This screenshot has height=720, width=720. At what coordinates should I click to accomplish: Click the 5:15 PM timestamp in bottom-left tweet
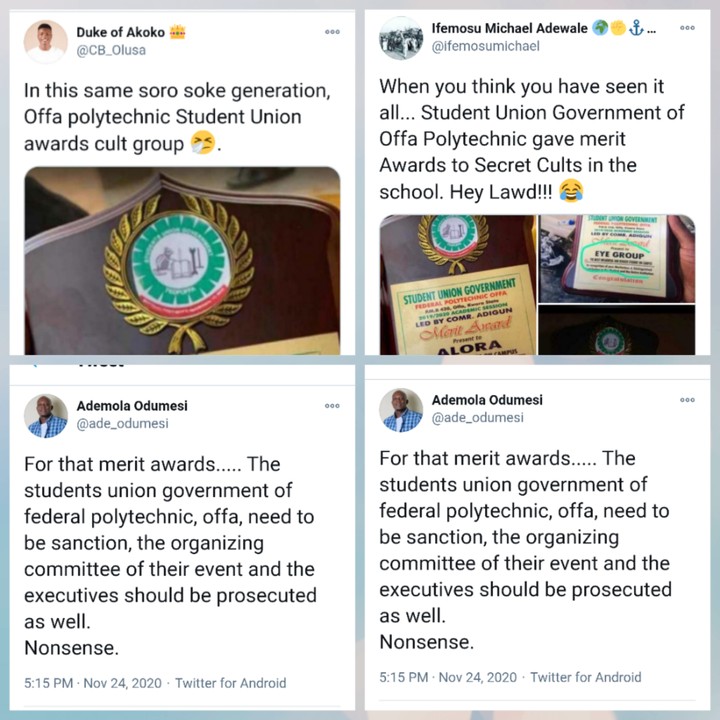pos(49,683)
